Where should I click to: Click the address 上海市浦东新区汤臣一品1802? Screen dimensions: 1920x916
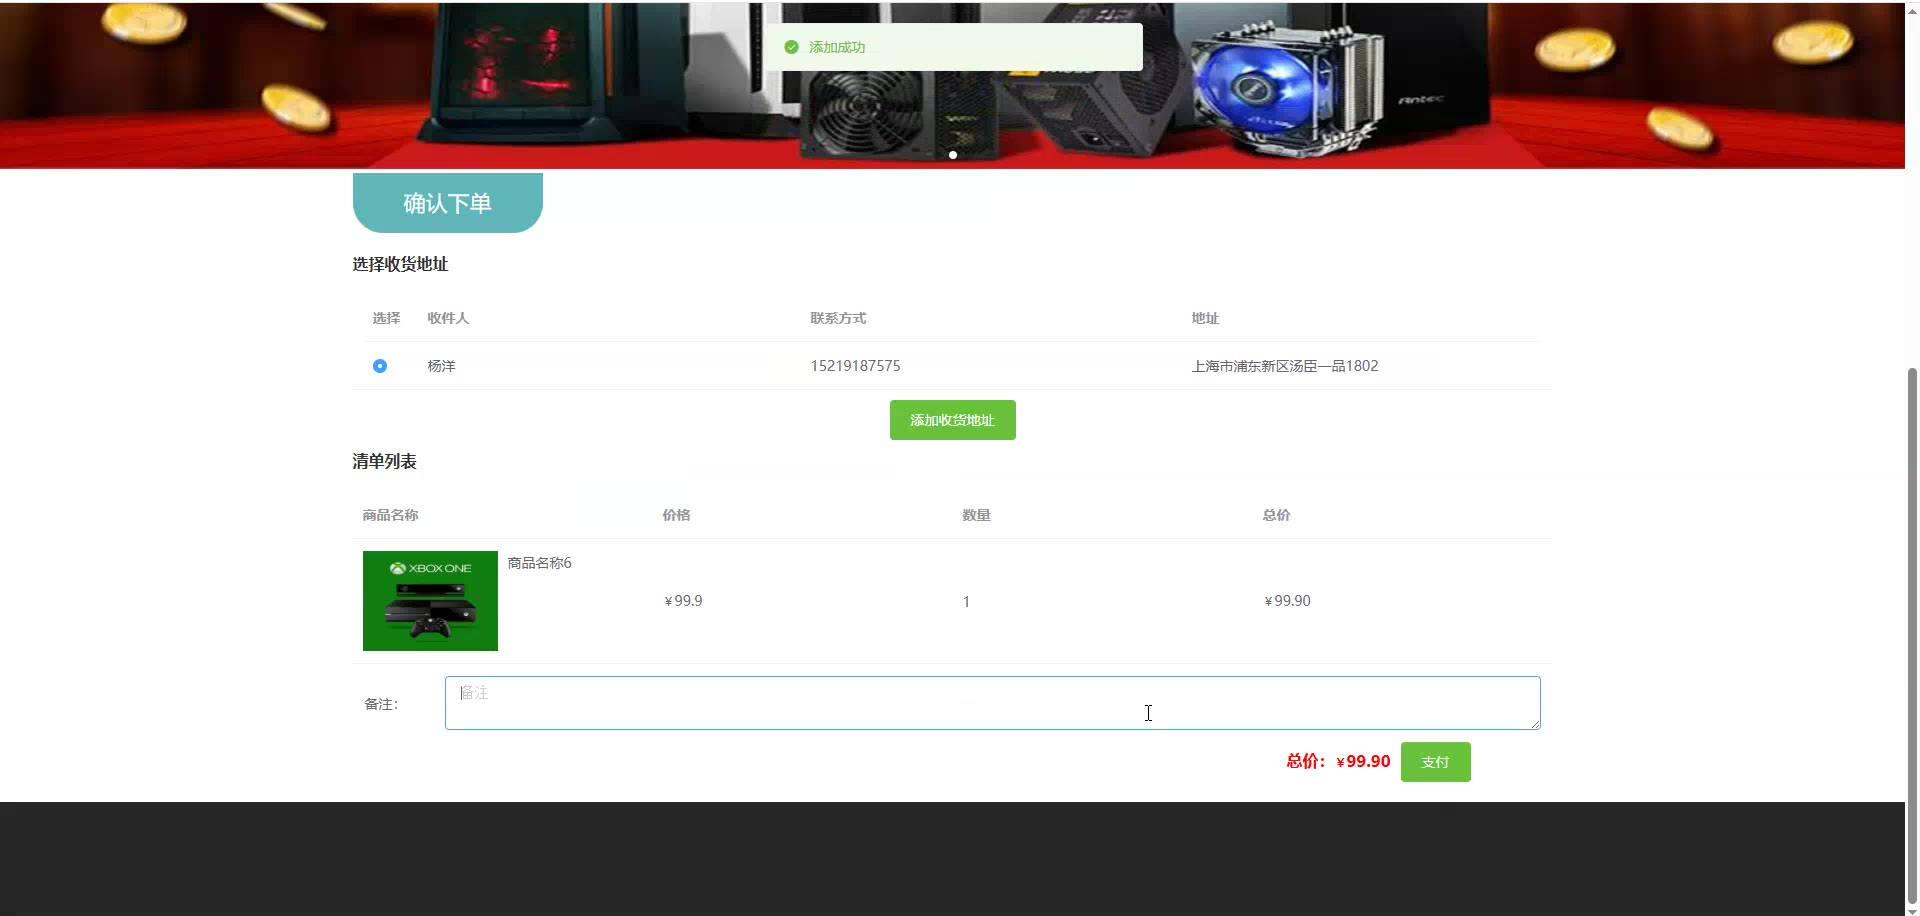(1284, 366)
